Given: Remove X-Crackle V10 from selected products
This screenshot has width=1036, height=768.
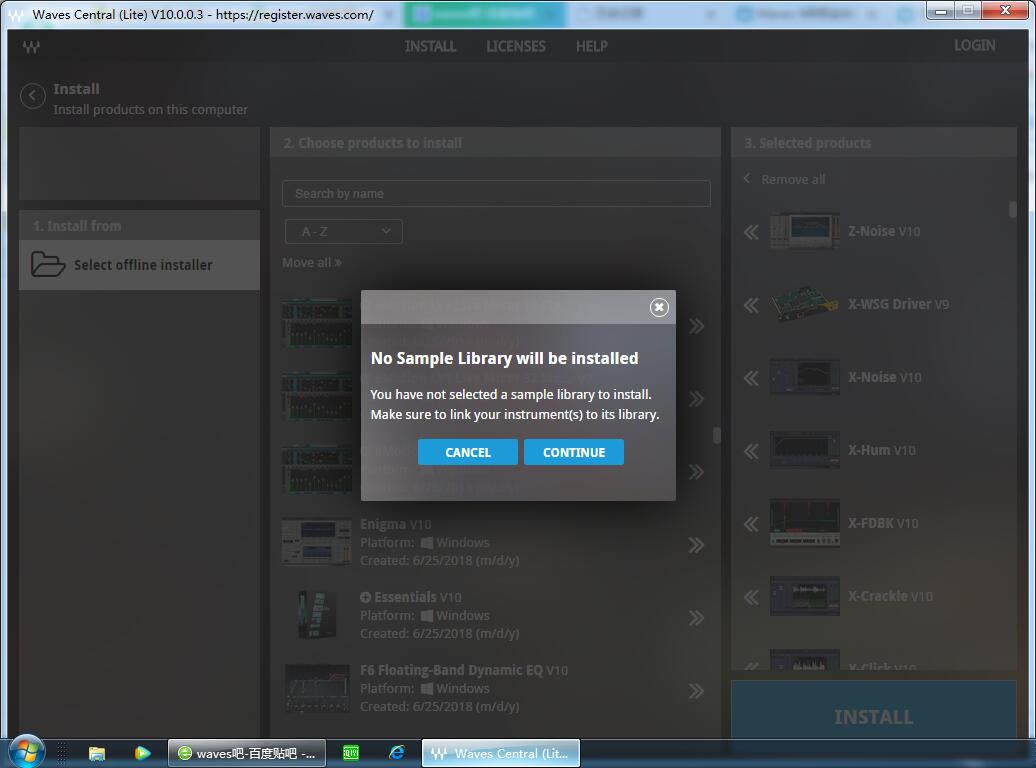Looking at the screenshot, I should click(x=751, y=597).
